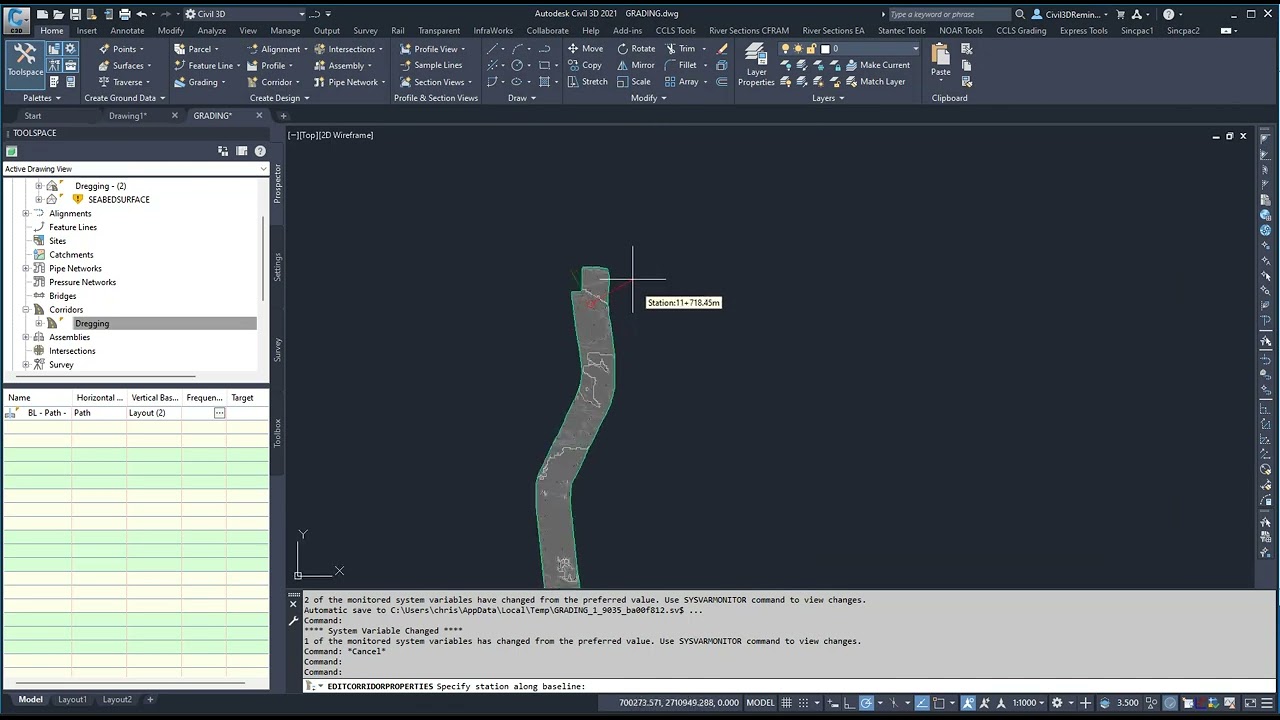
Task: Switch to the Layout1 tab
Action: pyautogui.click(x=72, y=699)
